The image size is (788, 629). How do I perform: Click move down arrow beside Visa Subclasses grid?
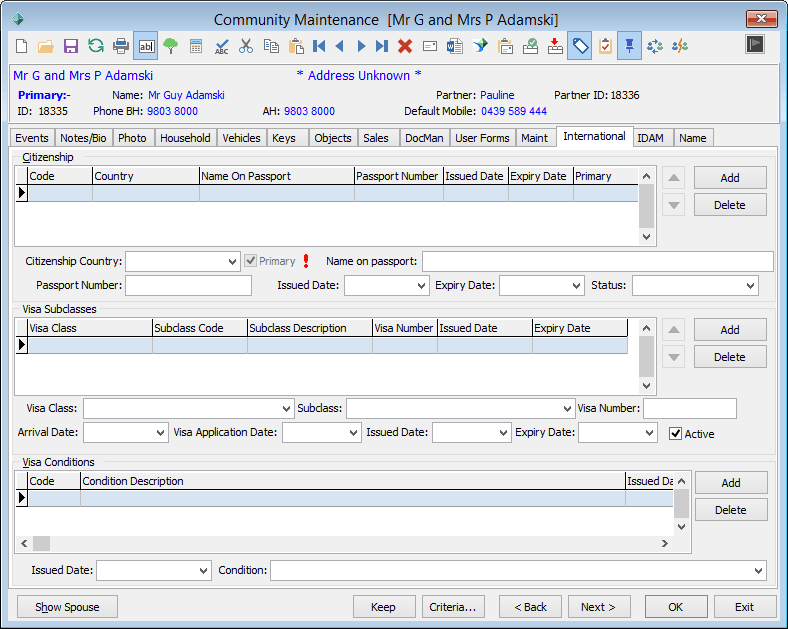[x=673, y=357]
